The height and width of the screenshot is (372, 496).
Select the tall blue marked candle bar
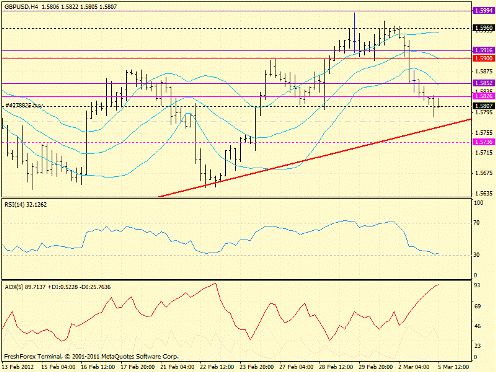click(x=354, y=32)
